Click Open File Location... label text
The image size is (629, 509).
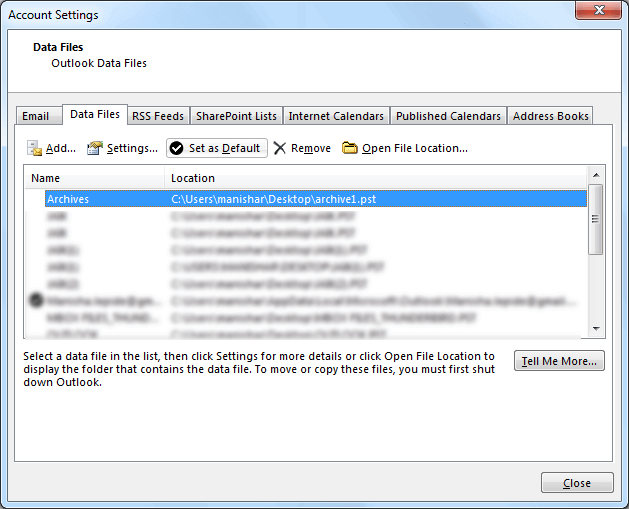point(415,148)
